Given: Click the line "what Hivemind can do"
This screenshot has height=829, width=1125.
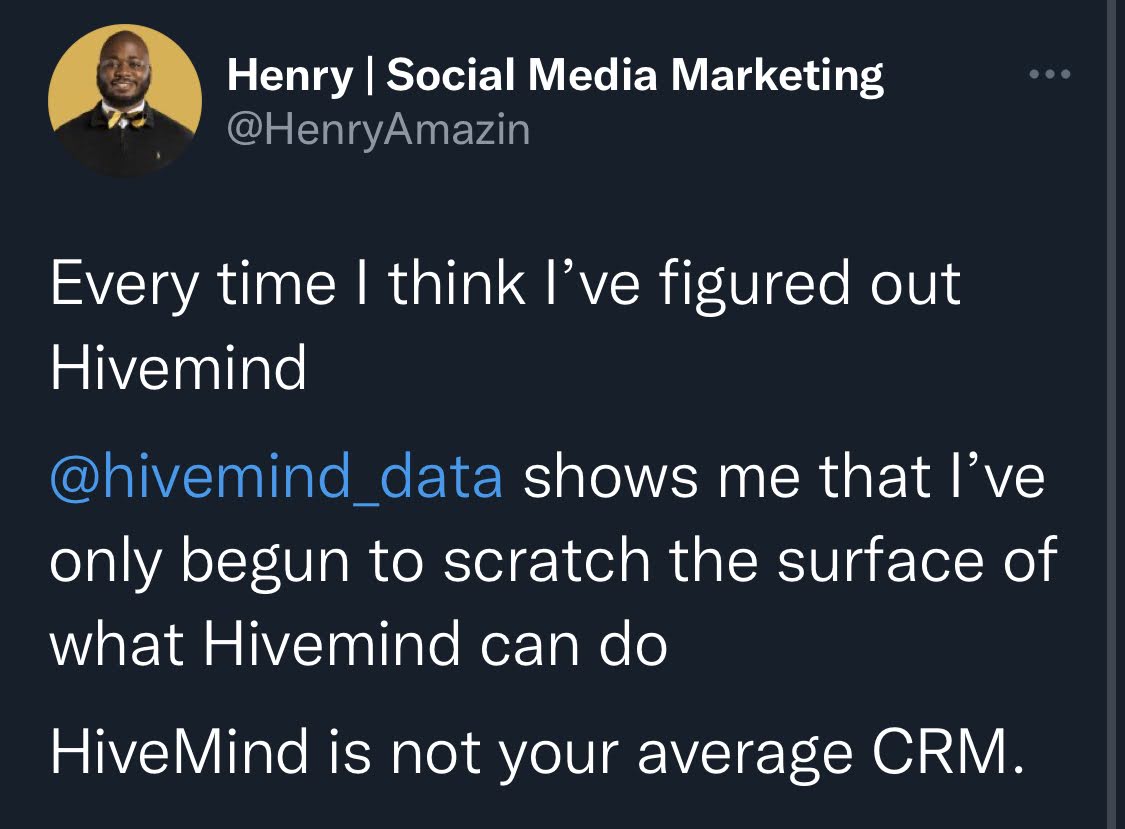Looking at the screenshot, I should click(x=359, y=643).
